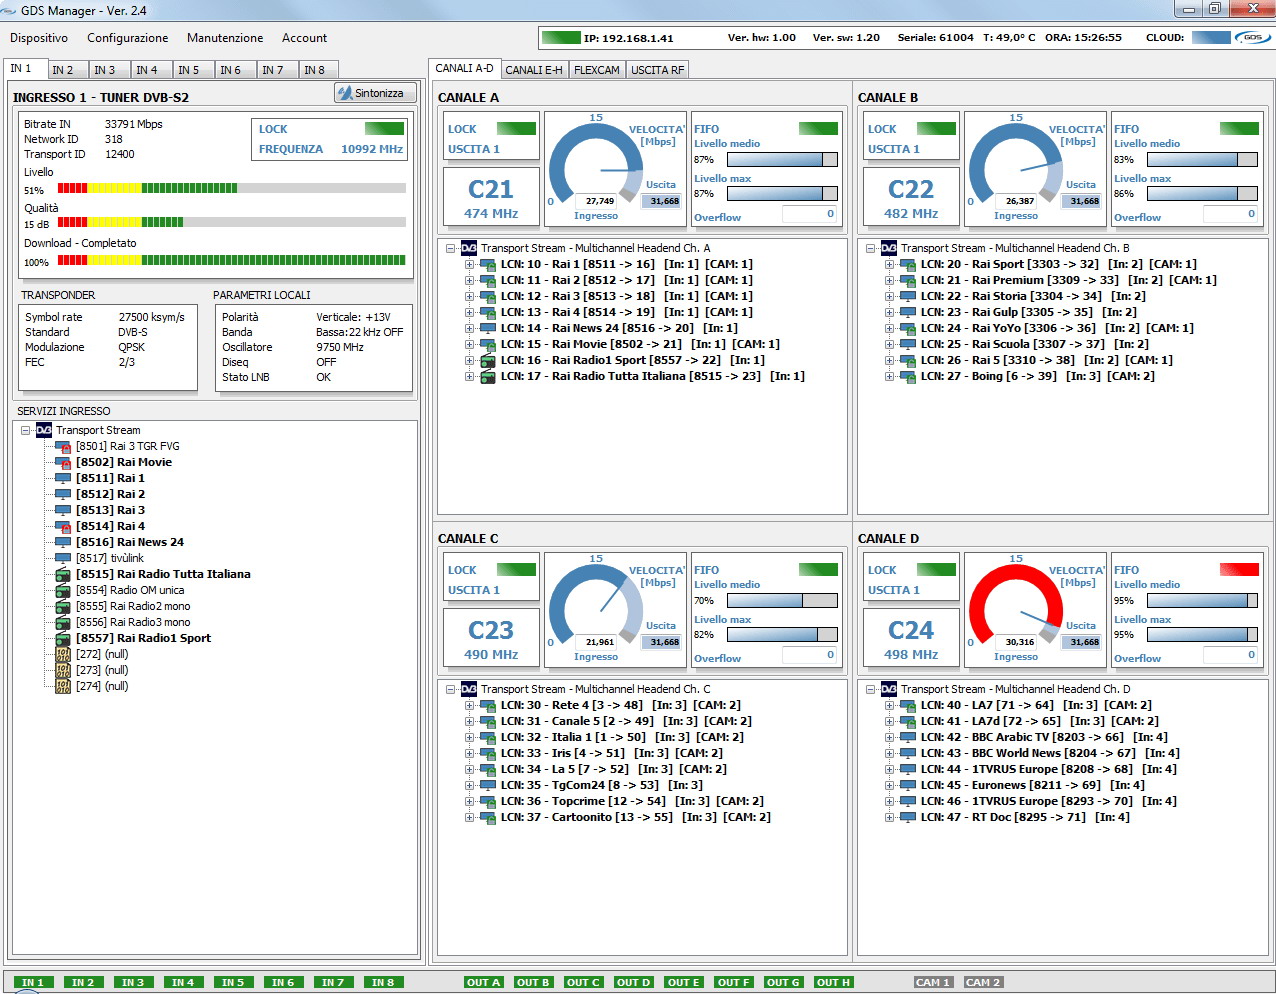The image size is (1276, 994).
Task: Click the TV icon for LCN 47 RT Doc
Action: (907, 818)
